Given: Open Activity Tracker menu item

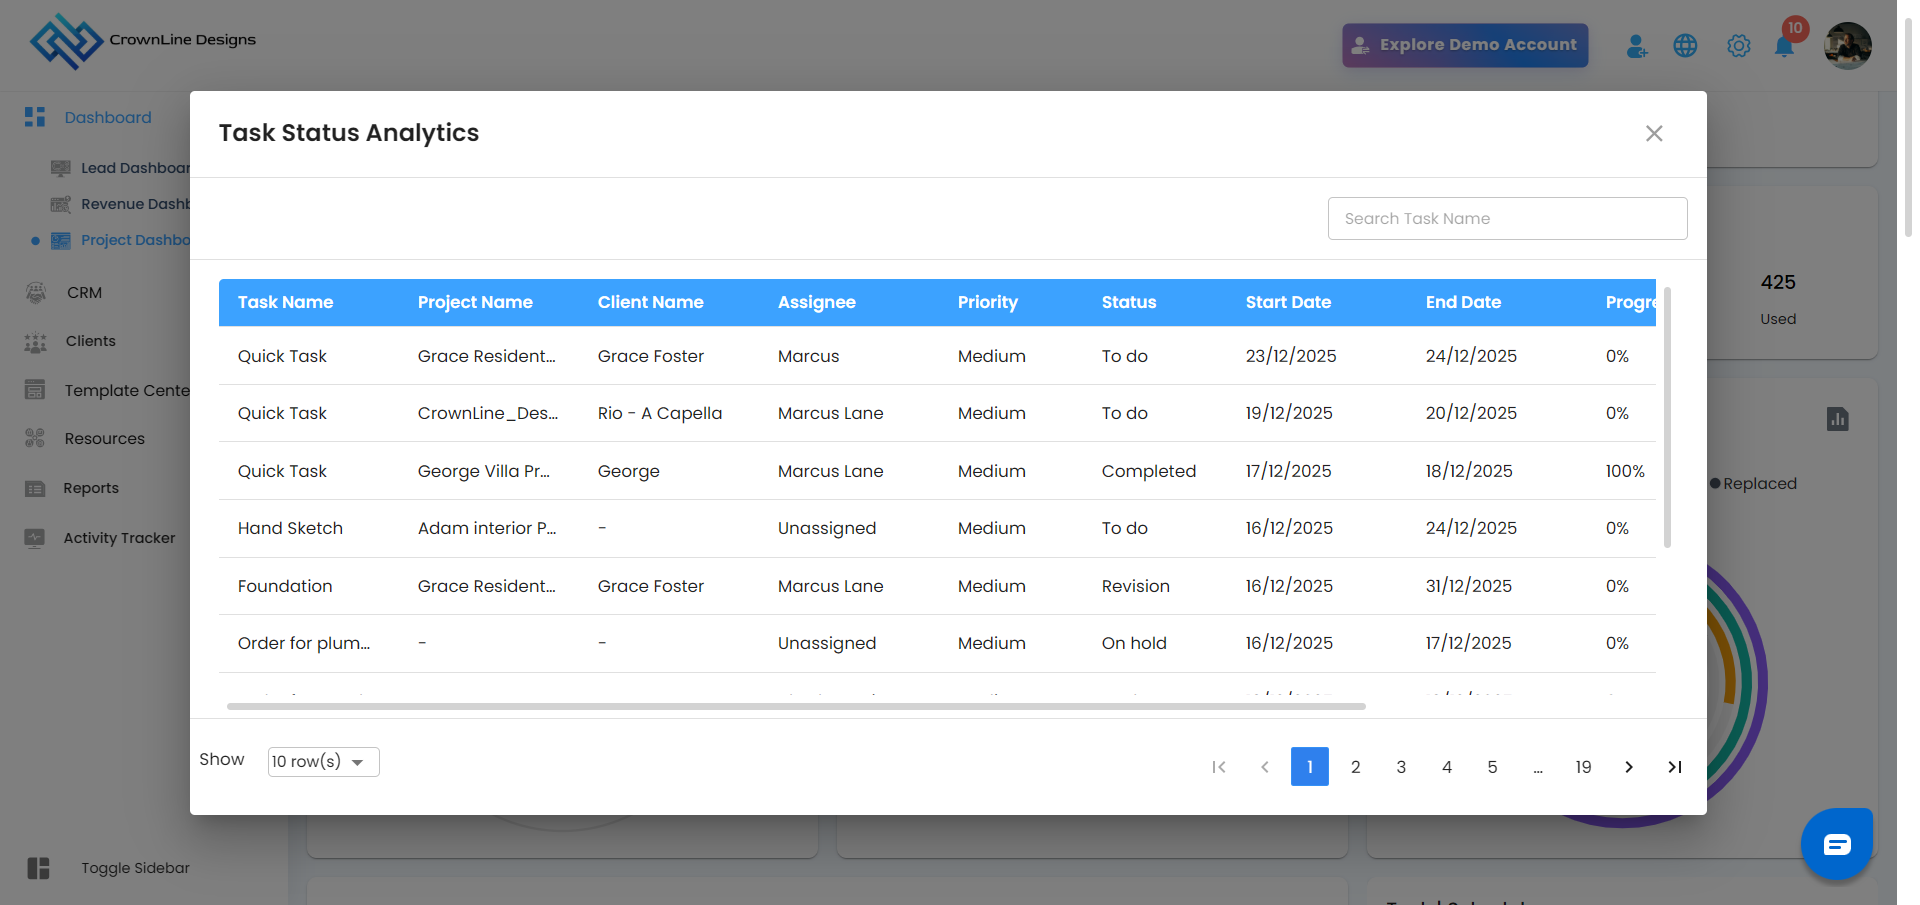Looking at the screenshot, I should coord(119,538).
